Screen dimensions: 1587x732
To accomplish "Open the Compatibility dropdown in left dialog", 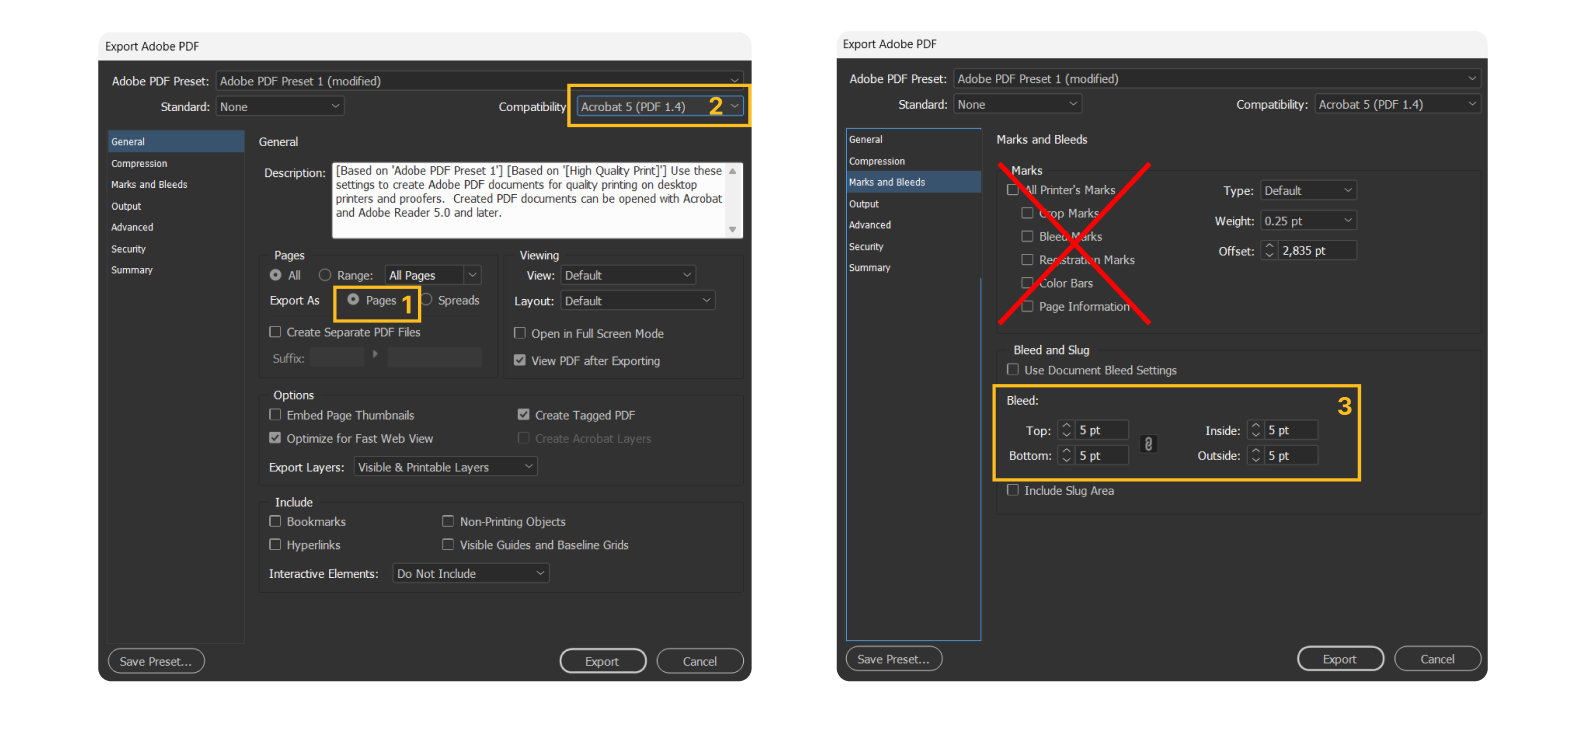I will (659, 107).
